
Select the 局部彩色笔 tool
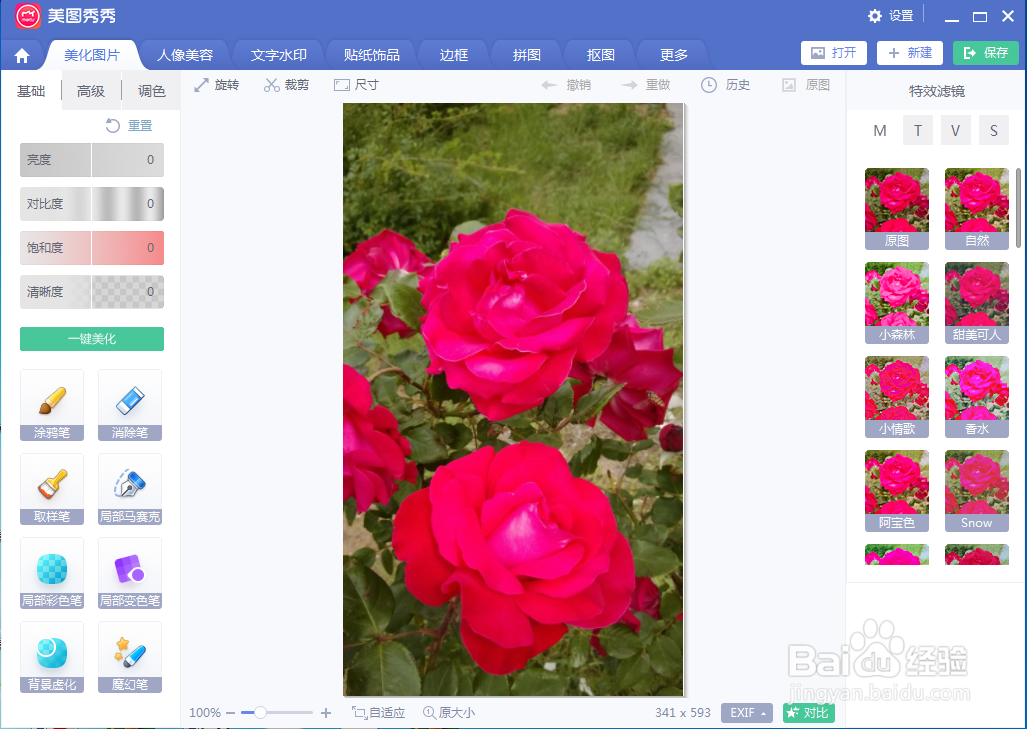pyautogui.click(x=52, y=572)
